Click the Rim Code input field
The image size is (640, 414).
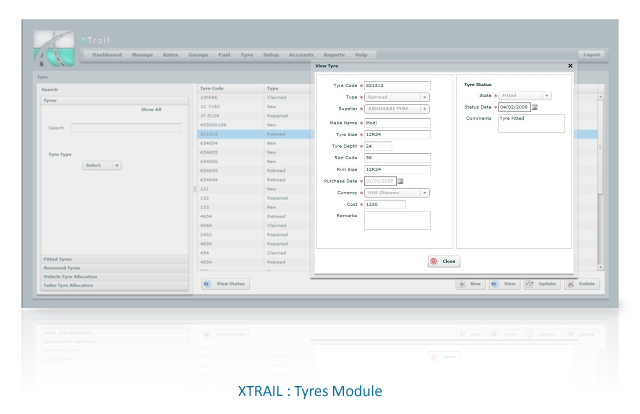tap(397, 158)
